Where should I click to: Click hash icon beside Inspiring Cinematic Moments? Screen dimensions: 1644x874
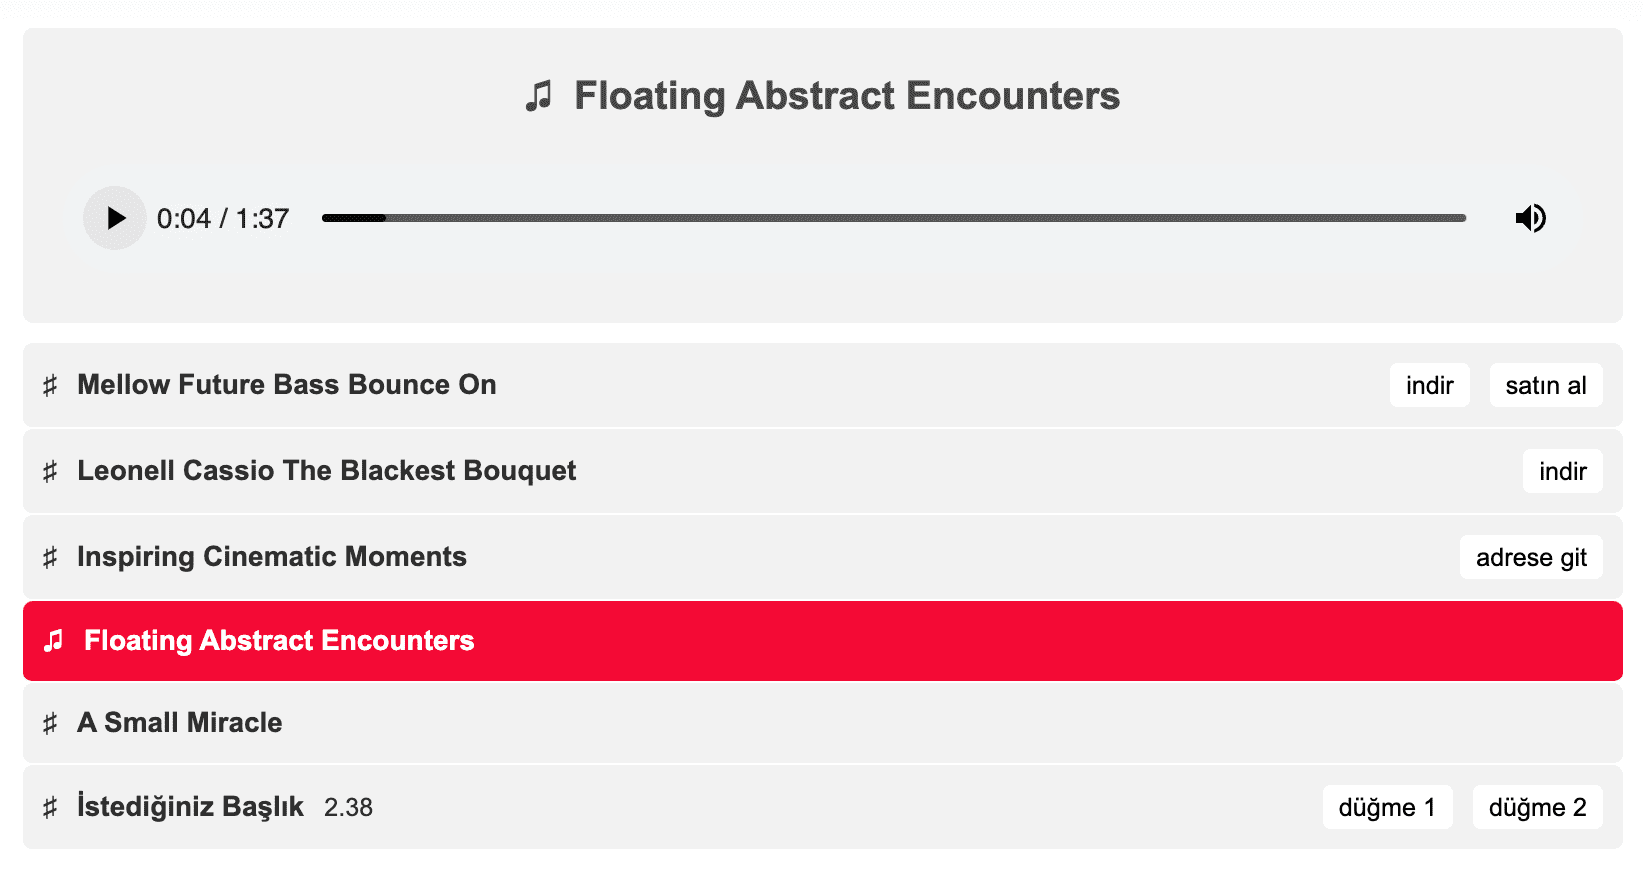tap(50, 558)
